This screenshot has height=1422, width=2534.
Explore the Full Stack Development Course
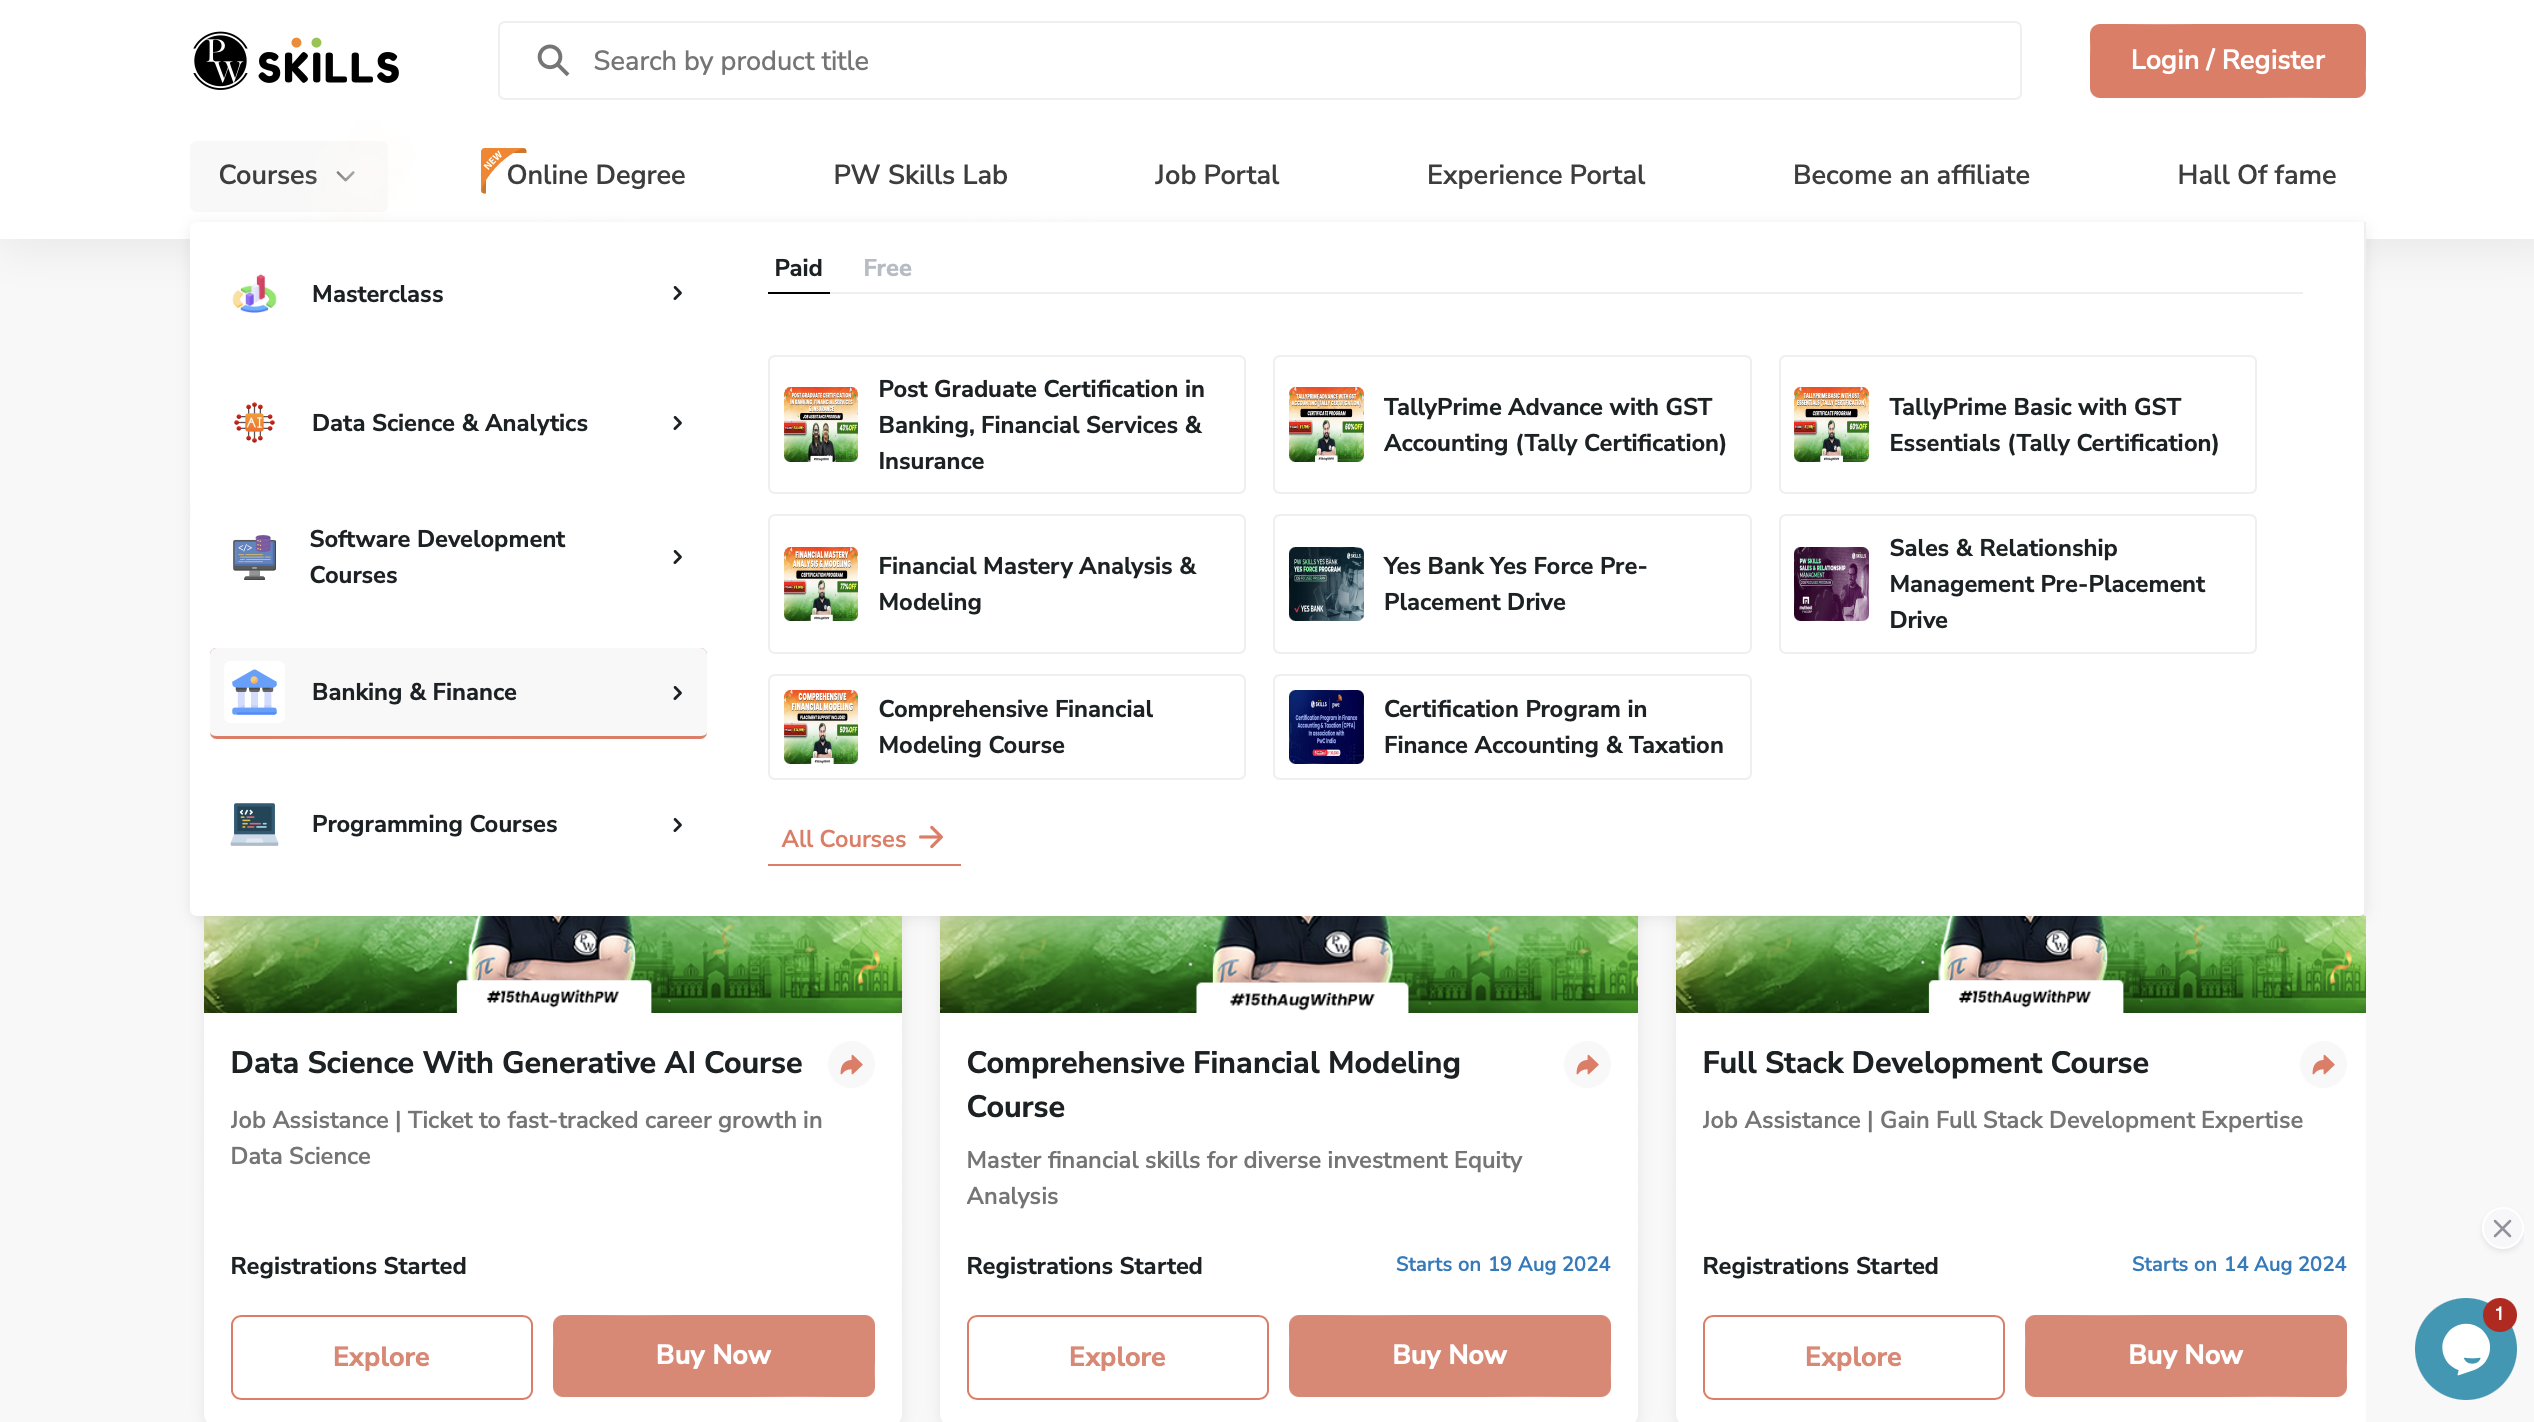click(1853, 1356)
